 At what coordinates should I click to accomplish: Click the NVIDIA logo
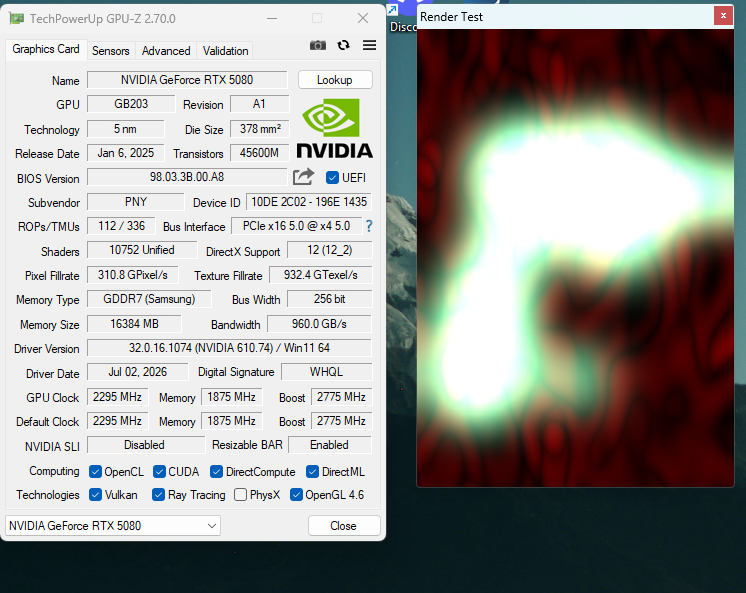tap(334, 128)
